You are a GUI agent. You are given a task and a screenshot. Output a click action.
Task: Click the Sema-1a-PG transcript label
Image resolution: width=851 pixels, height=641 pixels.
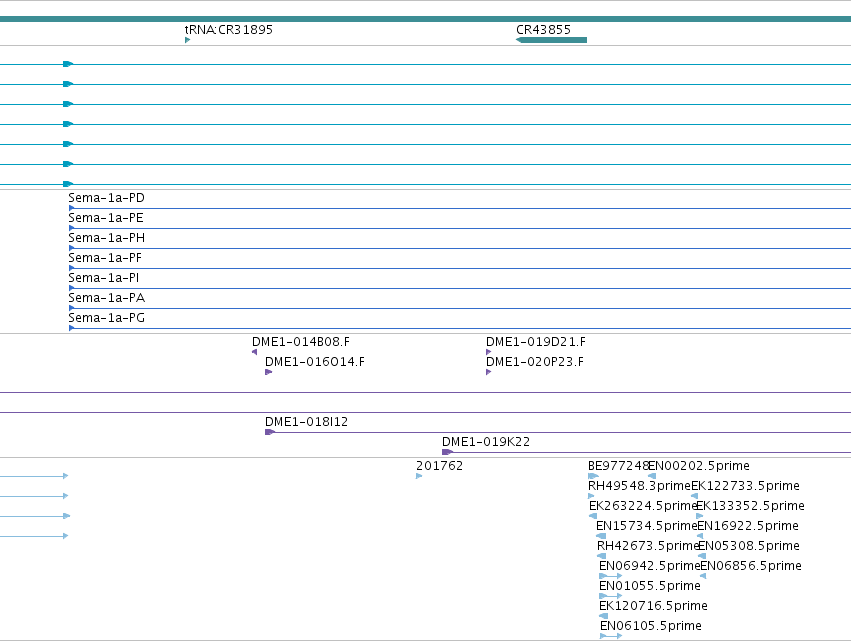106,318
